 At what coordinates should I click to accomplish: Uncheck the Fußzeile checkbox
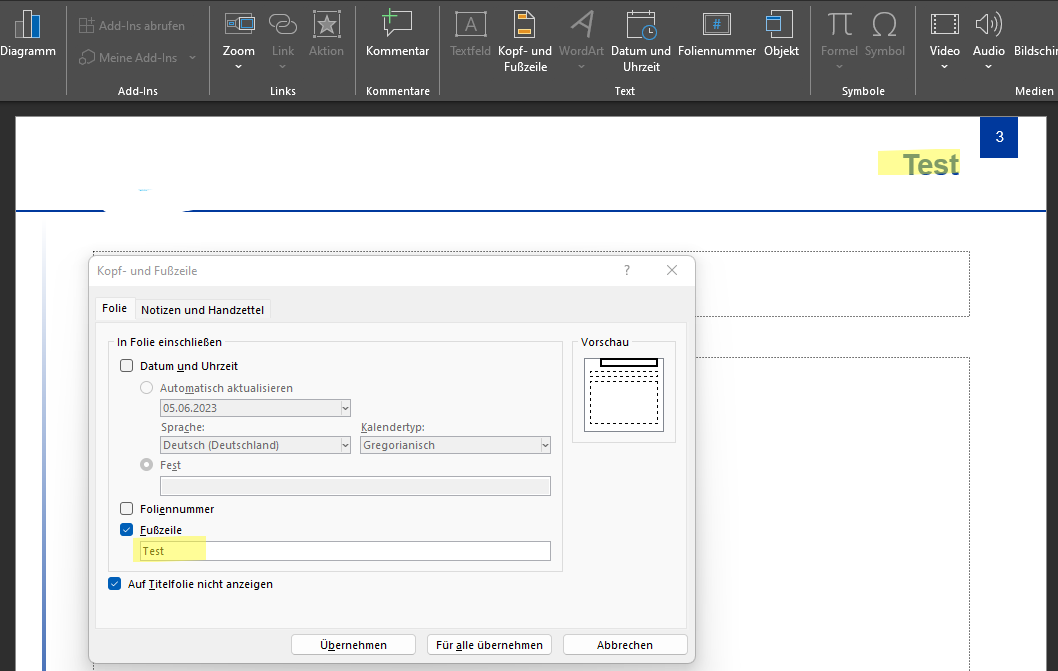click(x=126, y=530)
